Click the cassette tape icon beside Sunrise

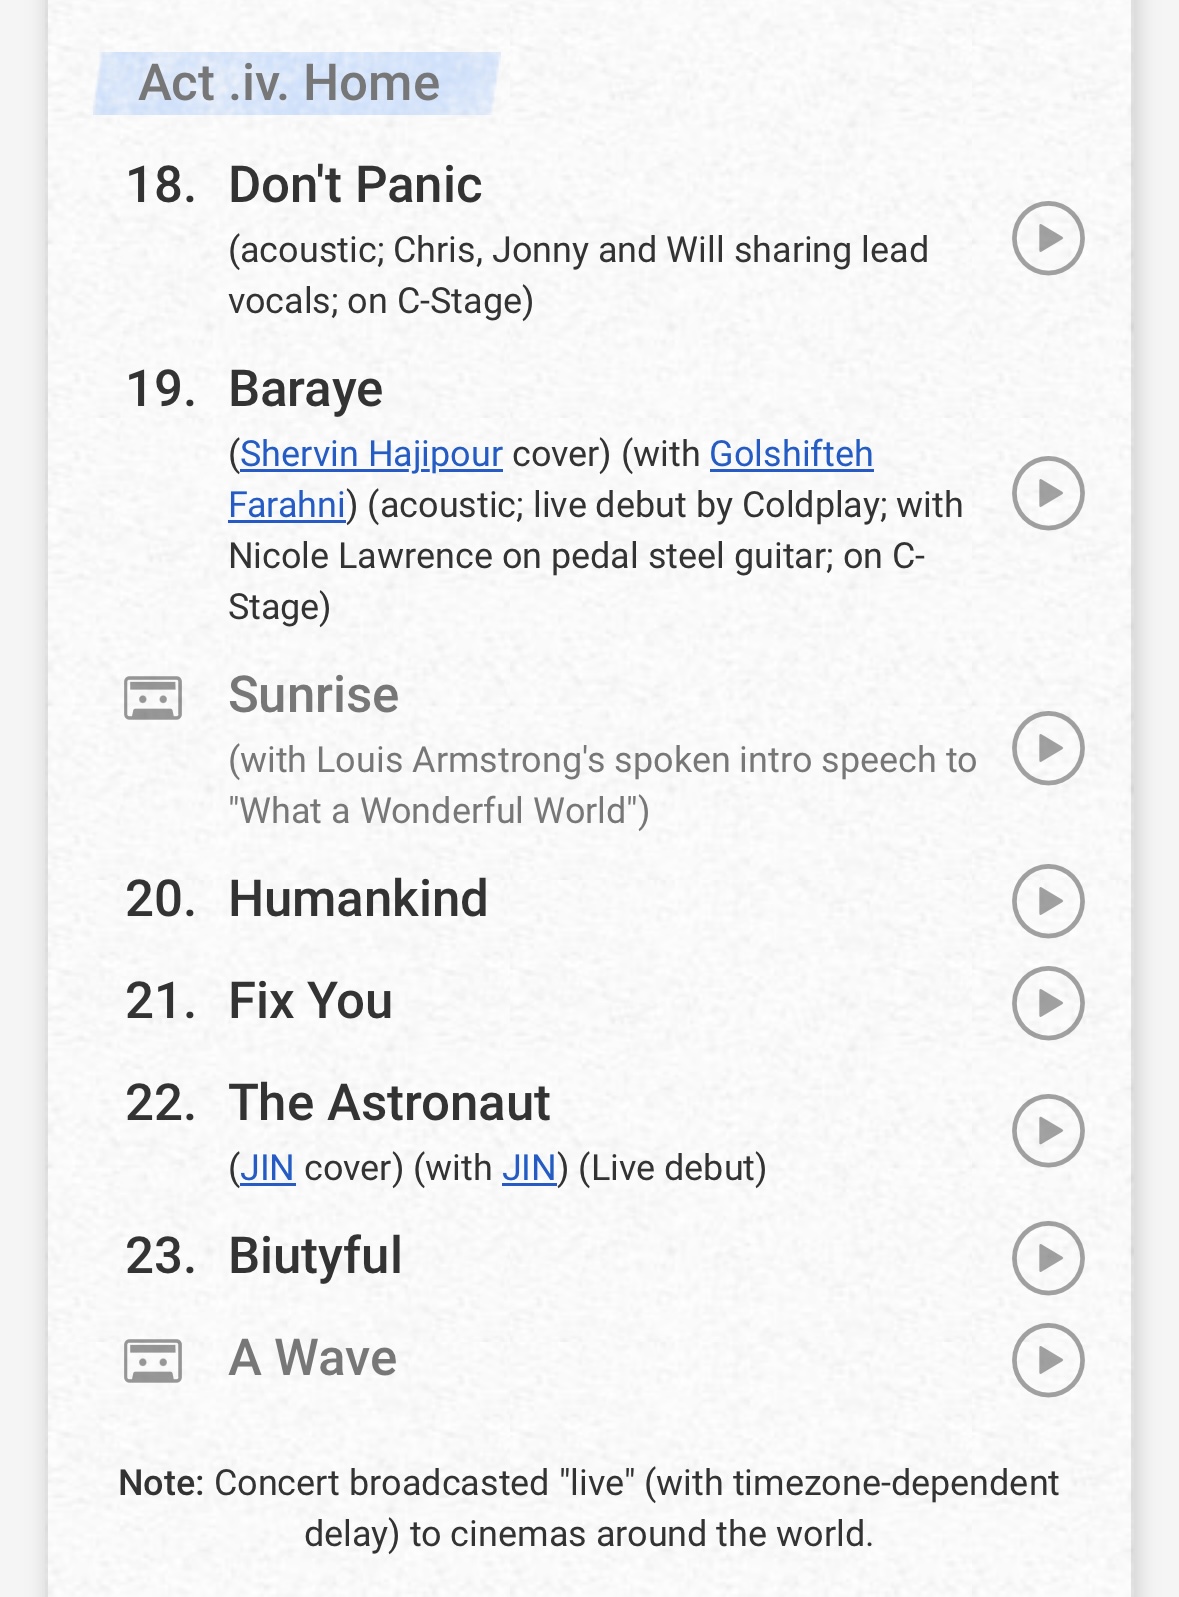pyautogui.click(x=153, y=698)
